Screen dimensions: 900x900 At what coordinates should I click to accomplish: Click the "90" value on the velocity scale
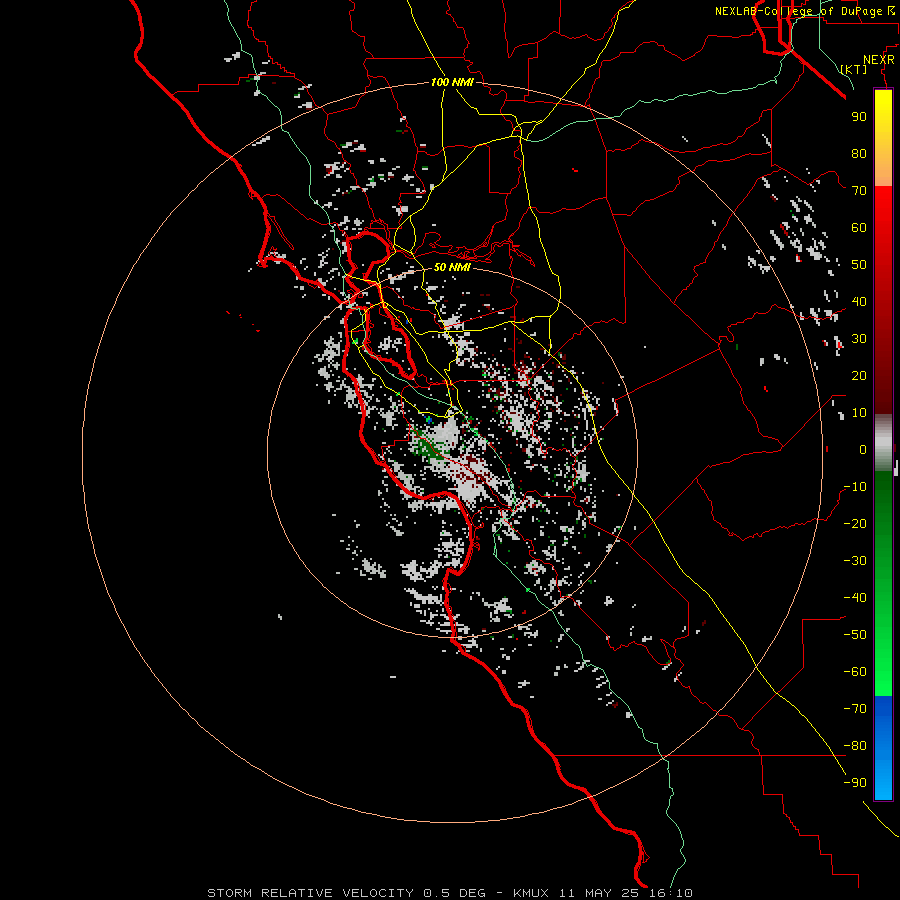point(859,117)
